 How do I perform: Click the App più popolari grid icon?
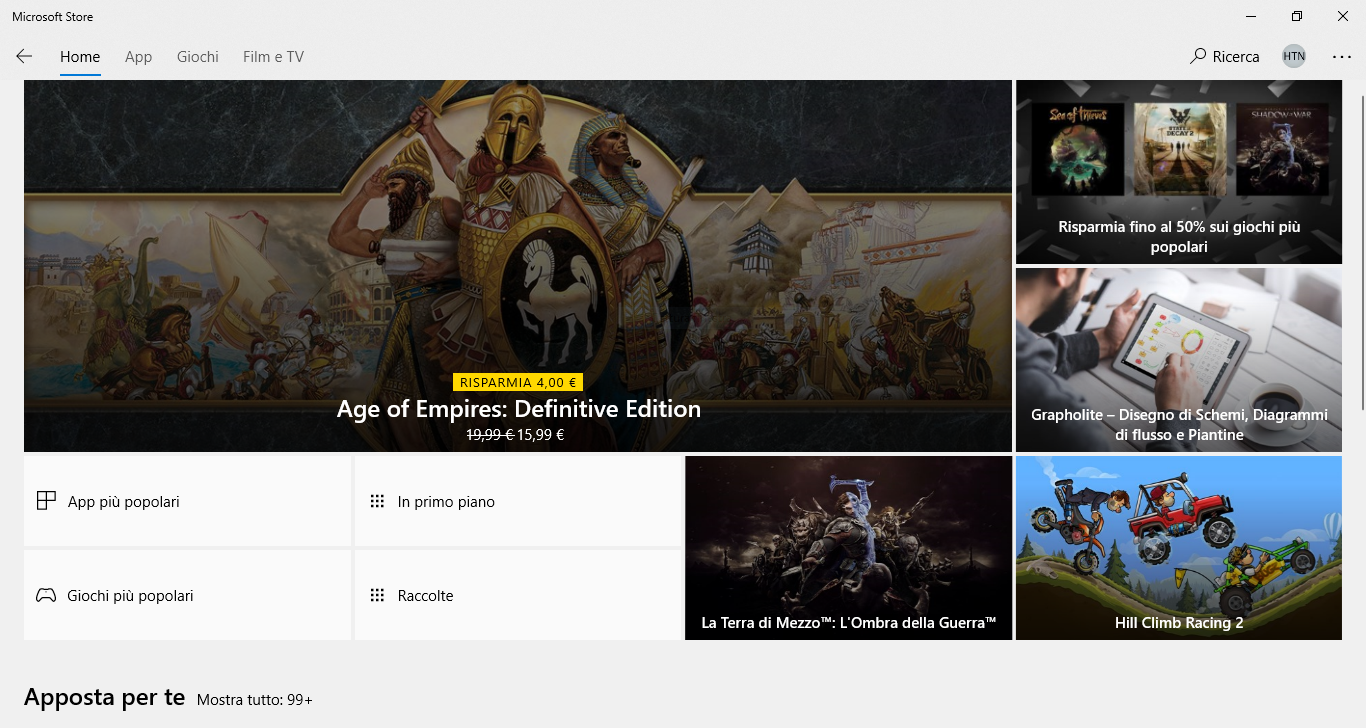point(46,501)
